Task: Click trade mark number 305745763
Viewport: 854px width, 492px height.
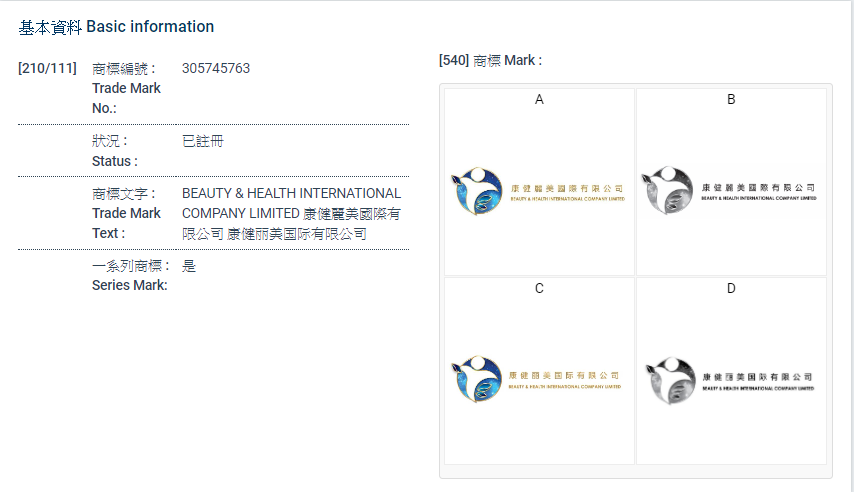Action: coord(216,69)
